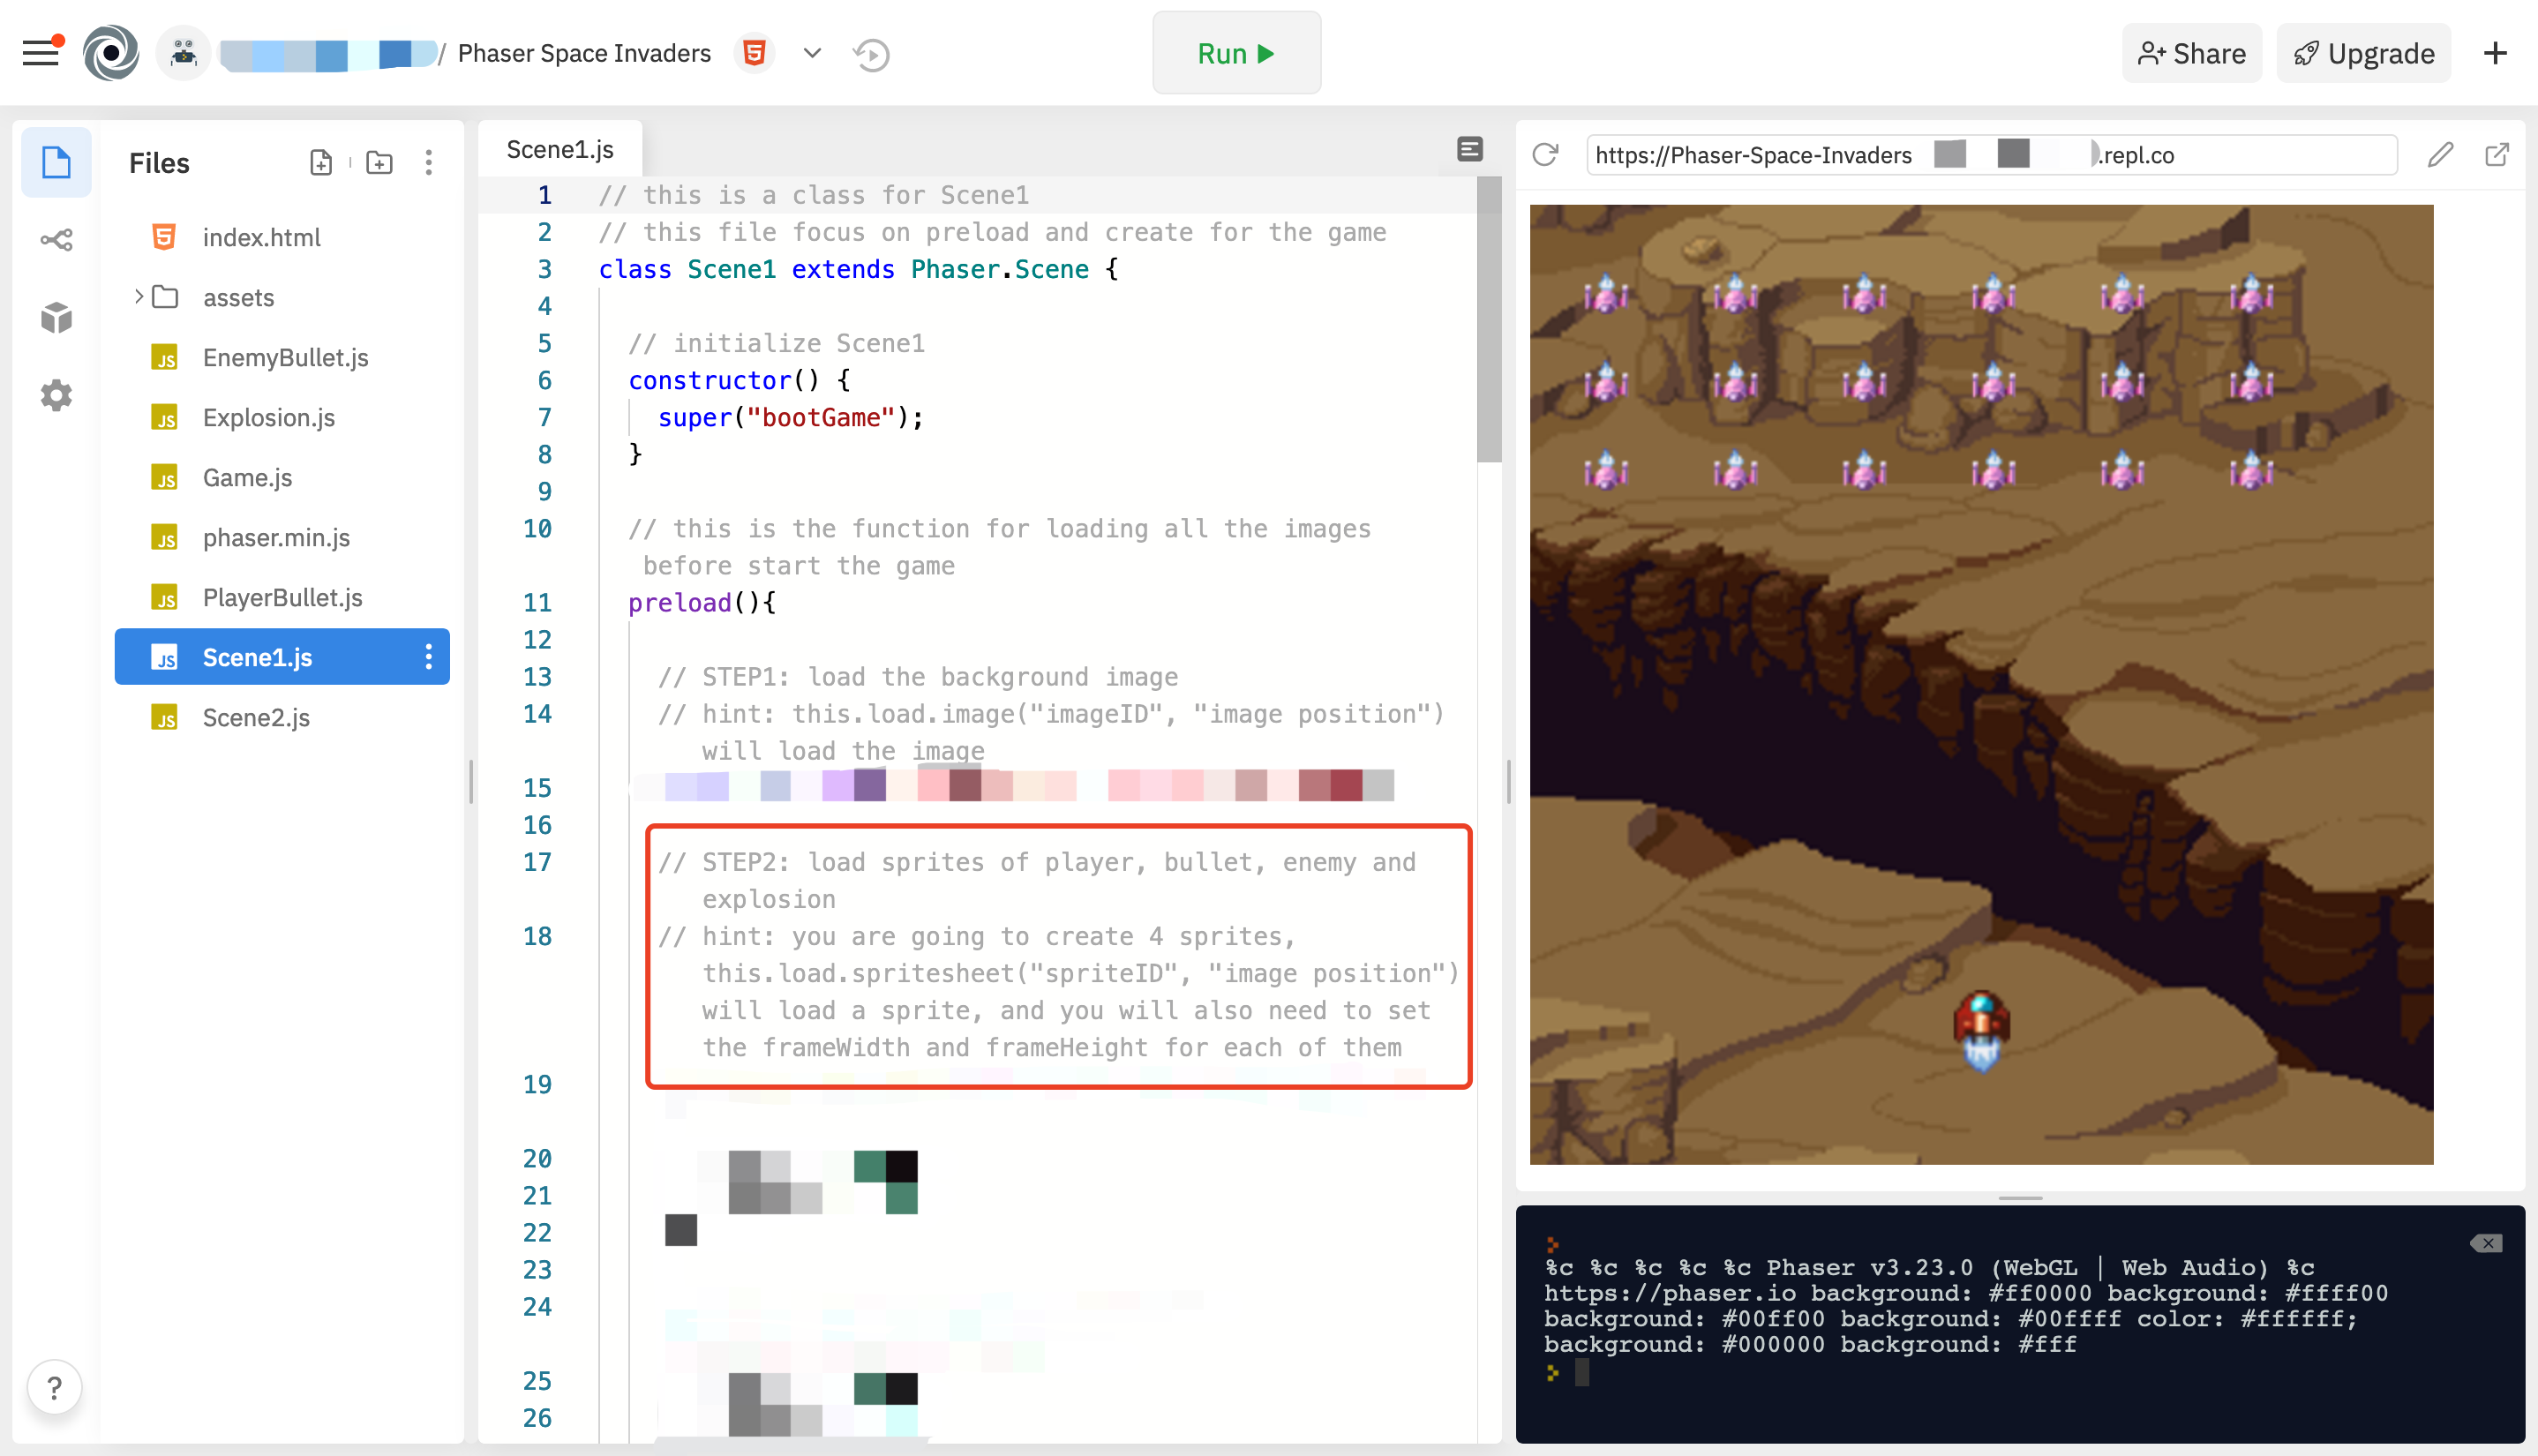Expand the assets folder
This screenshot has width=2538, height=1456.
(138, 297)
